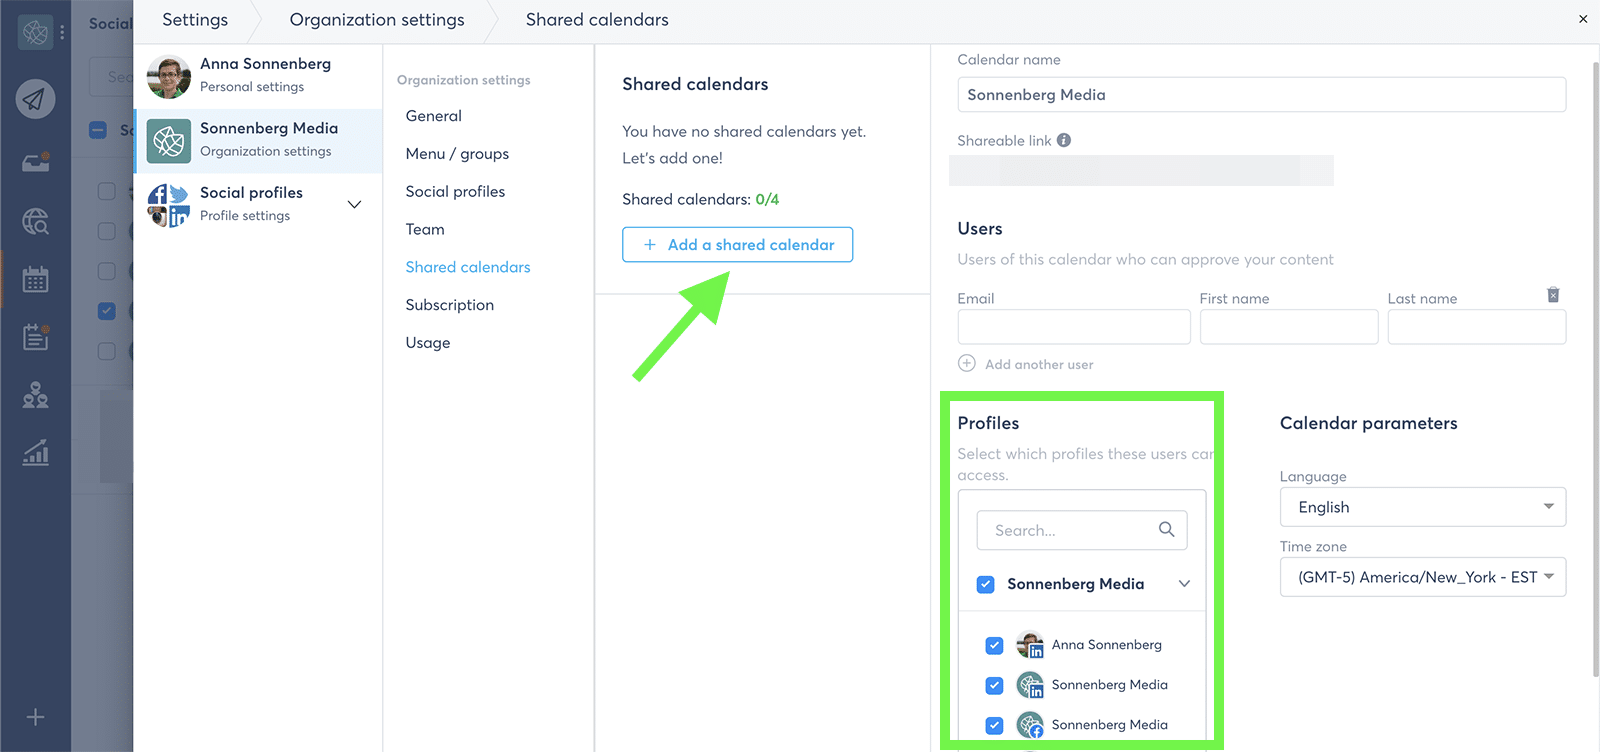Click the team members icon in sidebar
Image resolution: width=1600 pixels, height=752 pixels.
pos(36,396)
